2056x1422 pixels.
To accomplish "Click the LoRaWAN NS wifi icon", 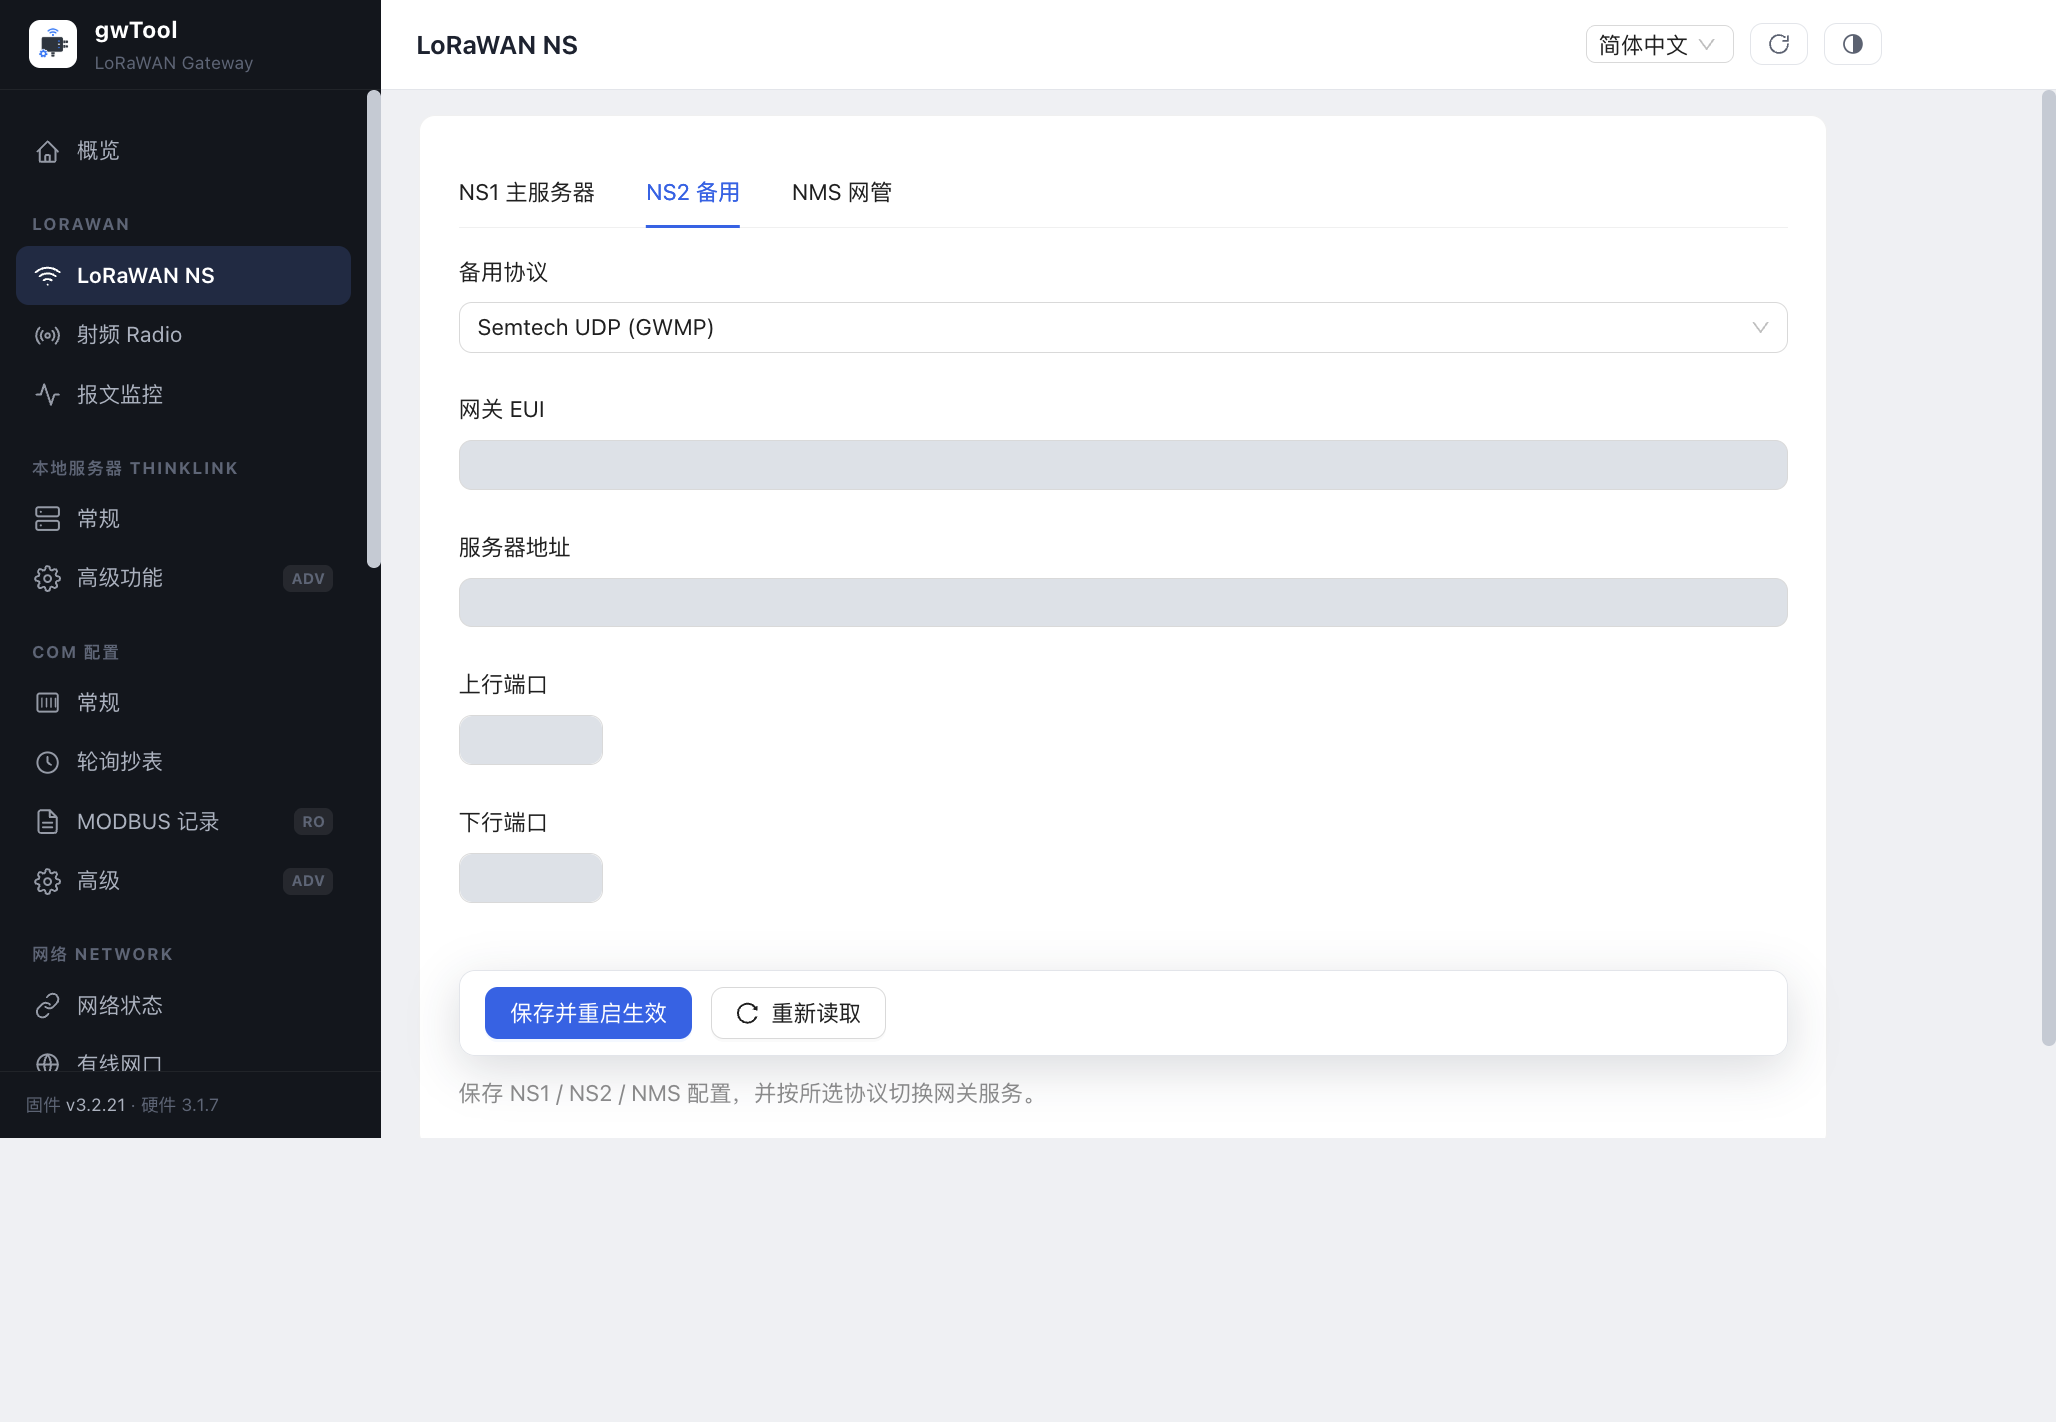I will 47,276.
